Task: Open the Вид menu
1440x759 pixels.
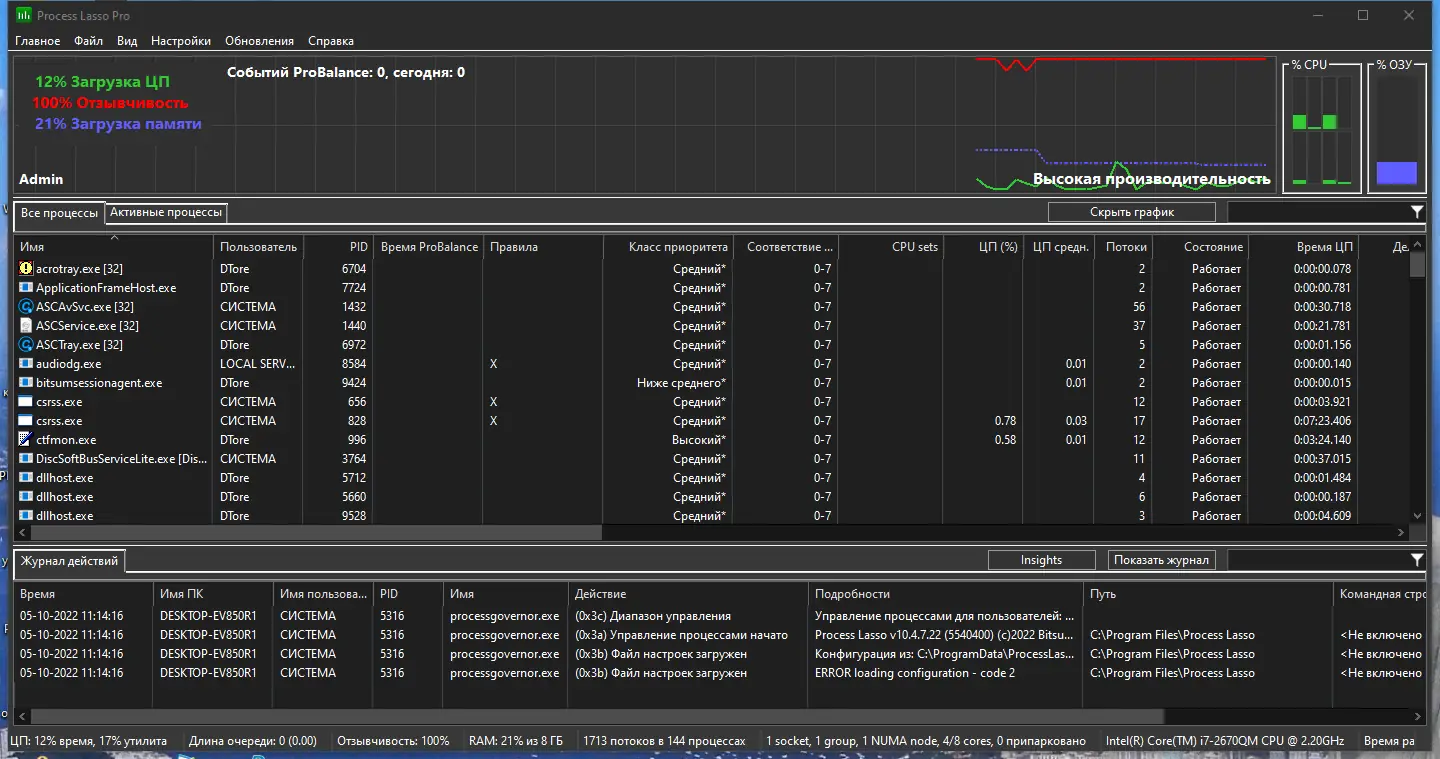Action: pyautogui.click(x=127, y=41)
